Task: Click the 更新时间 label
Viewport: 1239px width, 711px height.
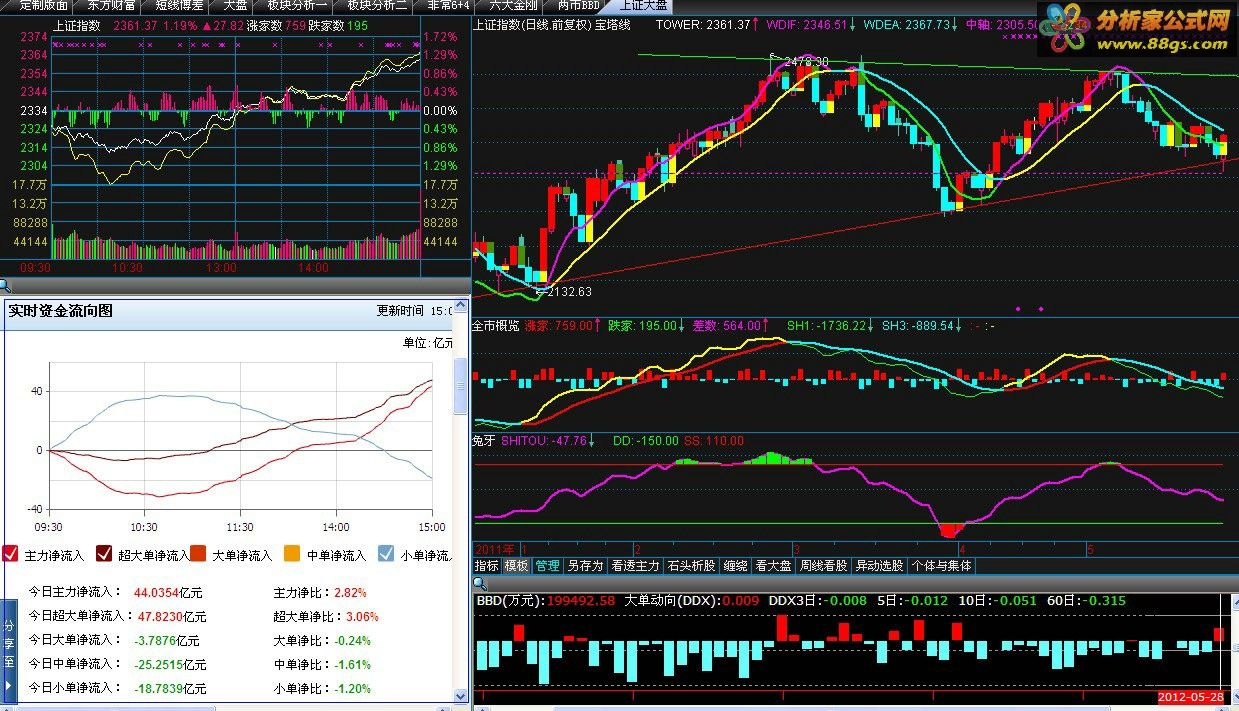Action: pyautogui.click(x=400, y=311)
